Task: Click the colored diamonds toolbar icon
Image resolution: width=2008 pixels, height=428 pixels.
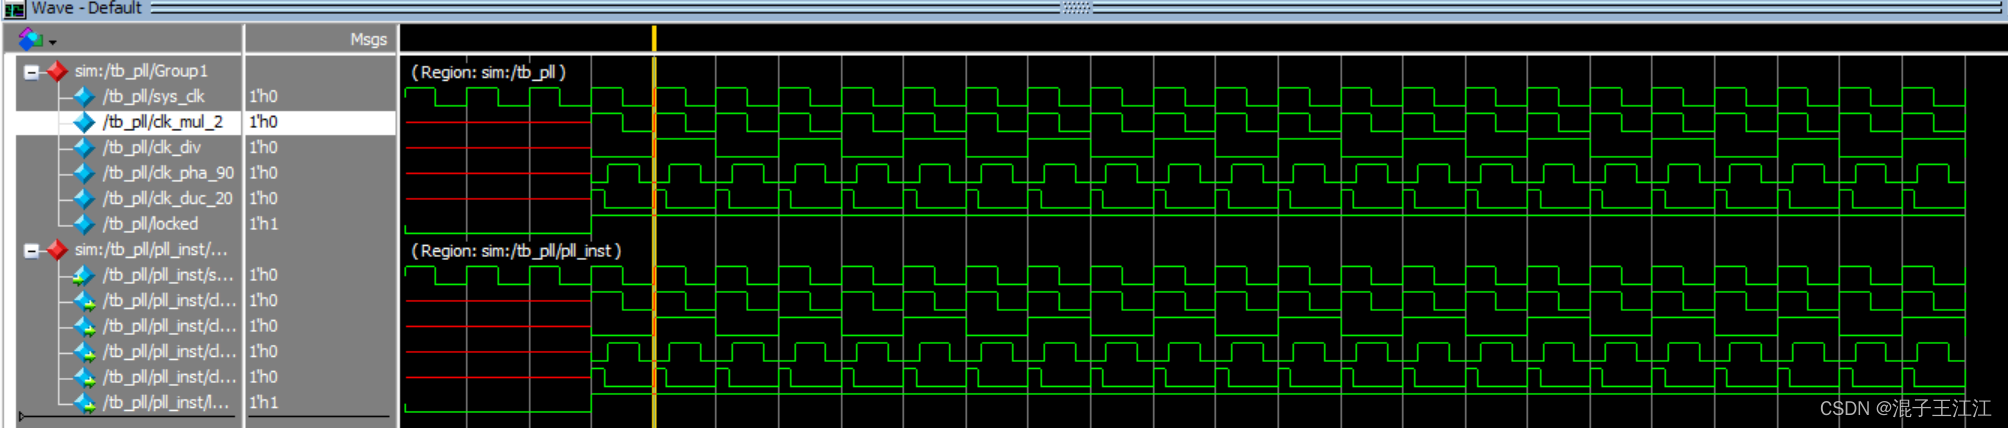Action: click(x=31, y=39)
